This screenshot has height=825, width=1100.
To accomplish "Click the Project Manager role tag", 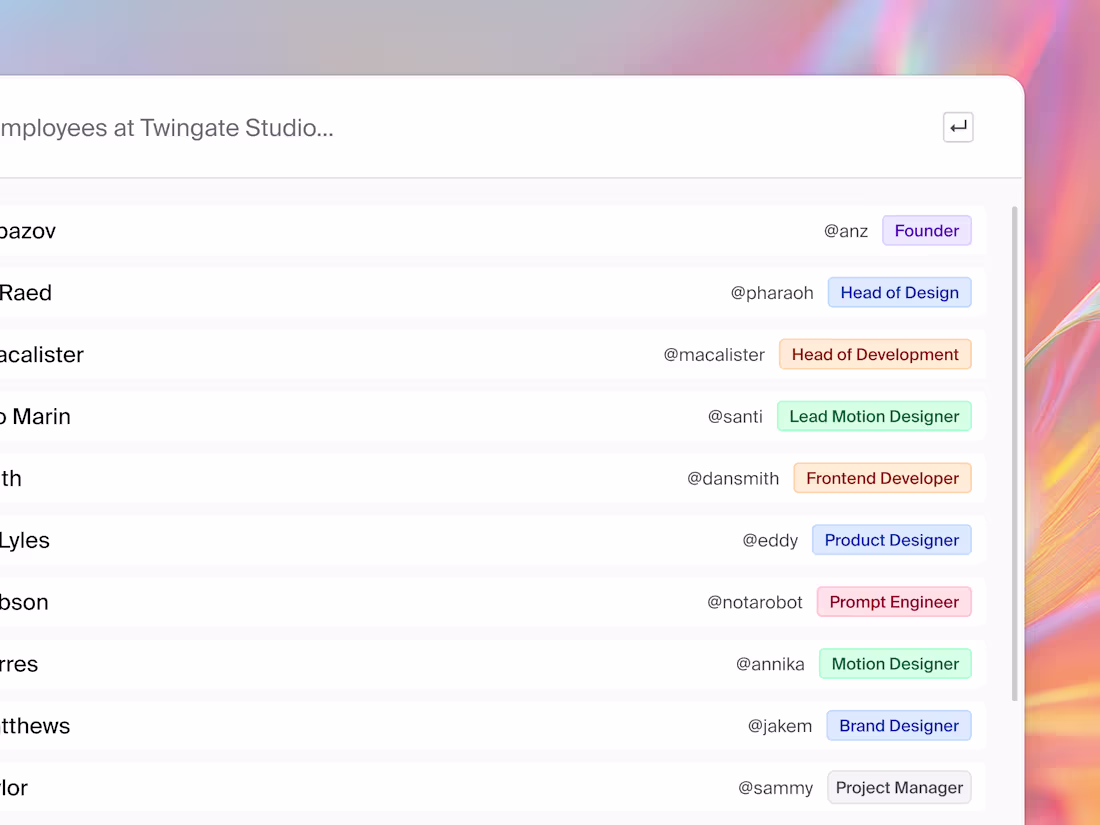I will tap(898, 787).
